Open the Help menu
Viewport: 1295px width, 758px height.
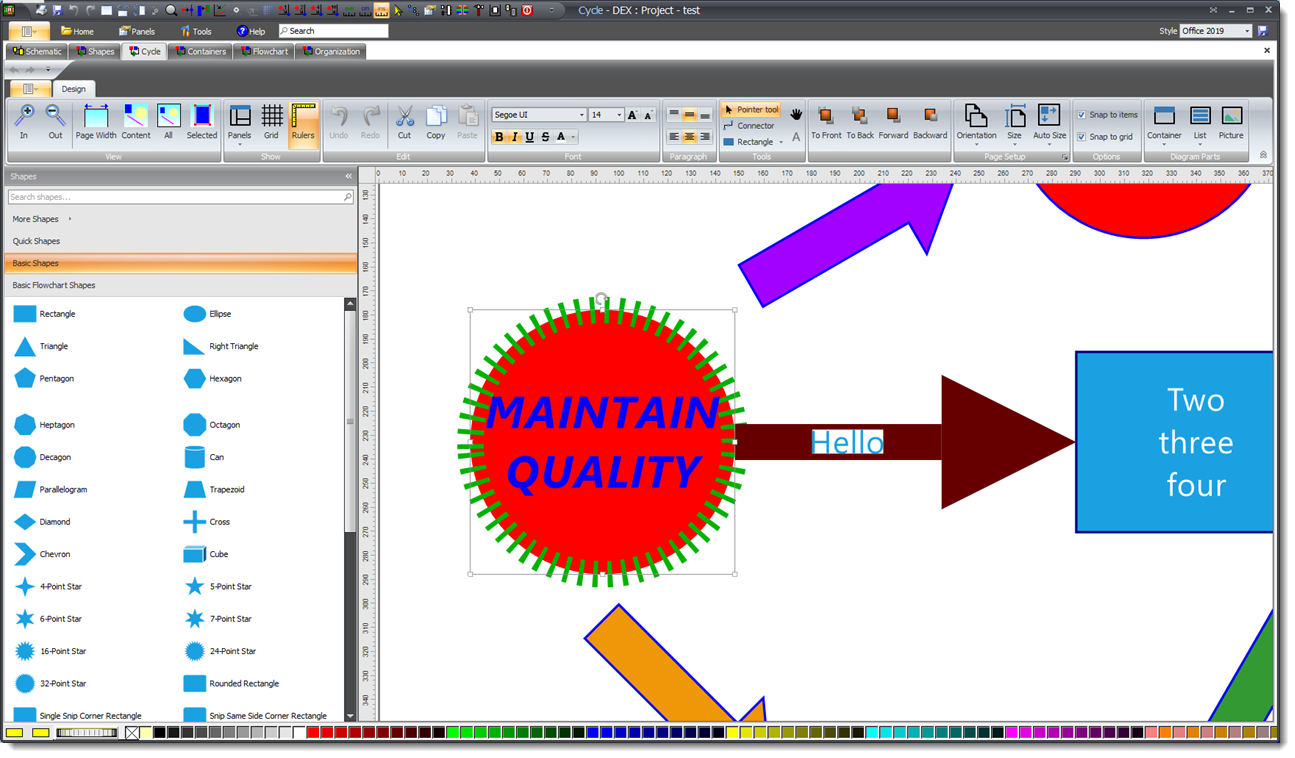pyautogui.click(x=251, y=31)
